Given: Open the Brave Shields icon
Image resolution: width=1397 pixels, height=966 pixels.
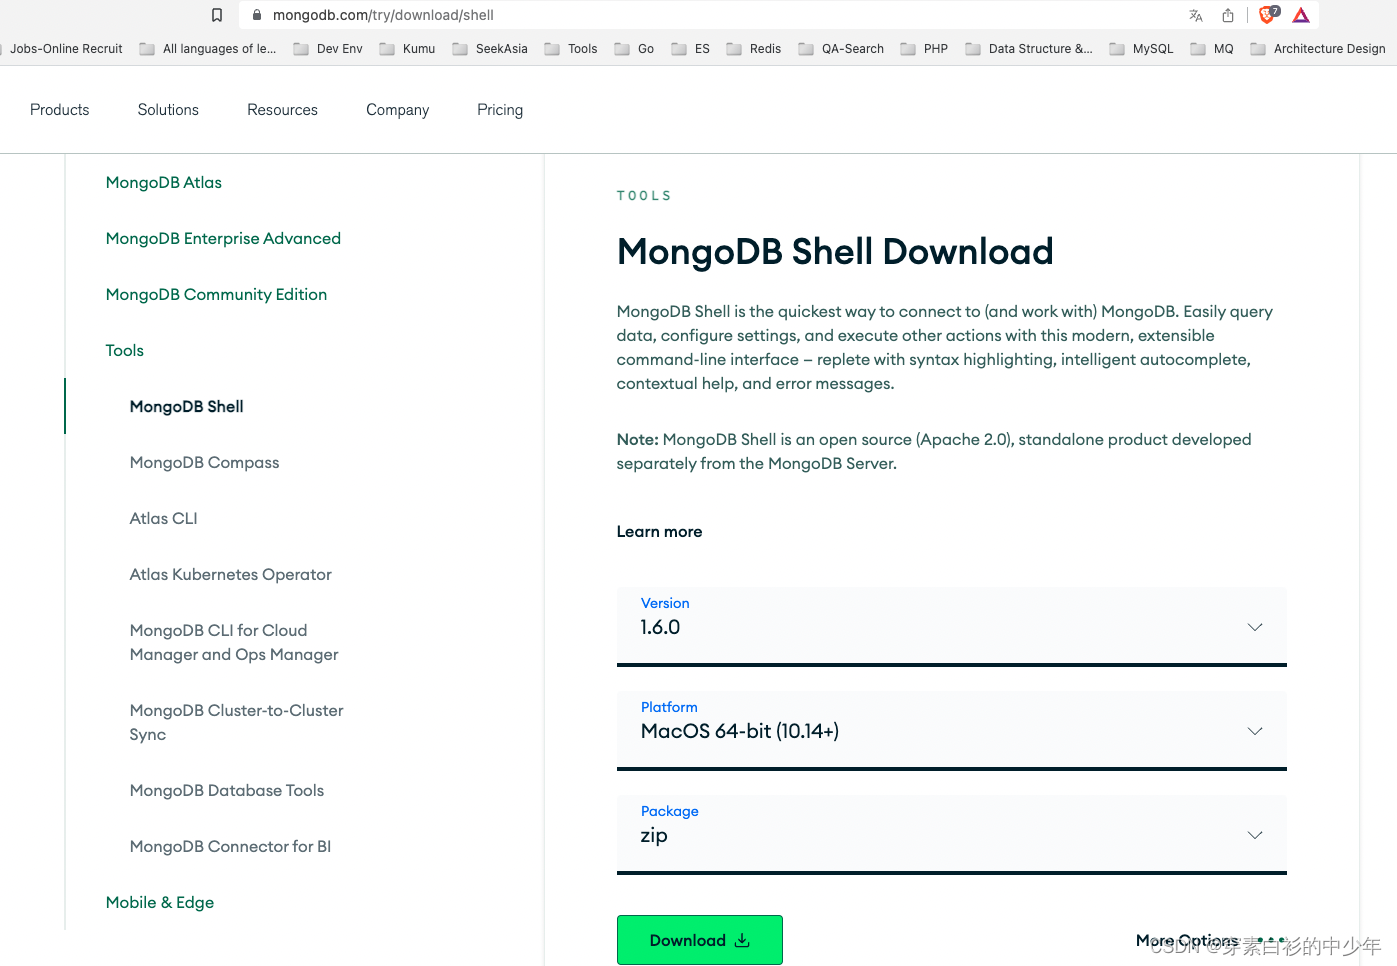Looking at the screenshot, I should (x=1266, y=15).
